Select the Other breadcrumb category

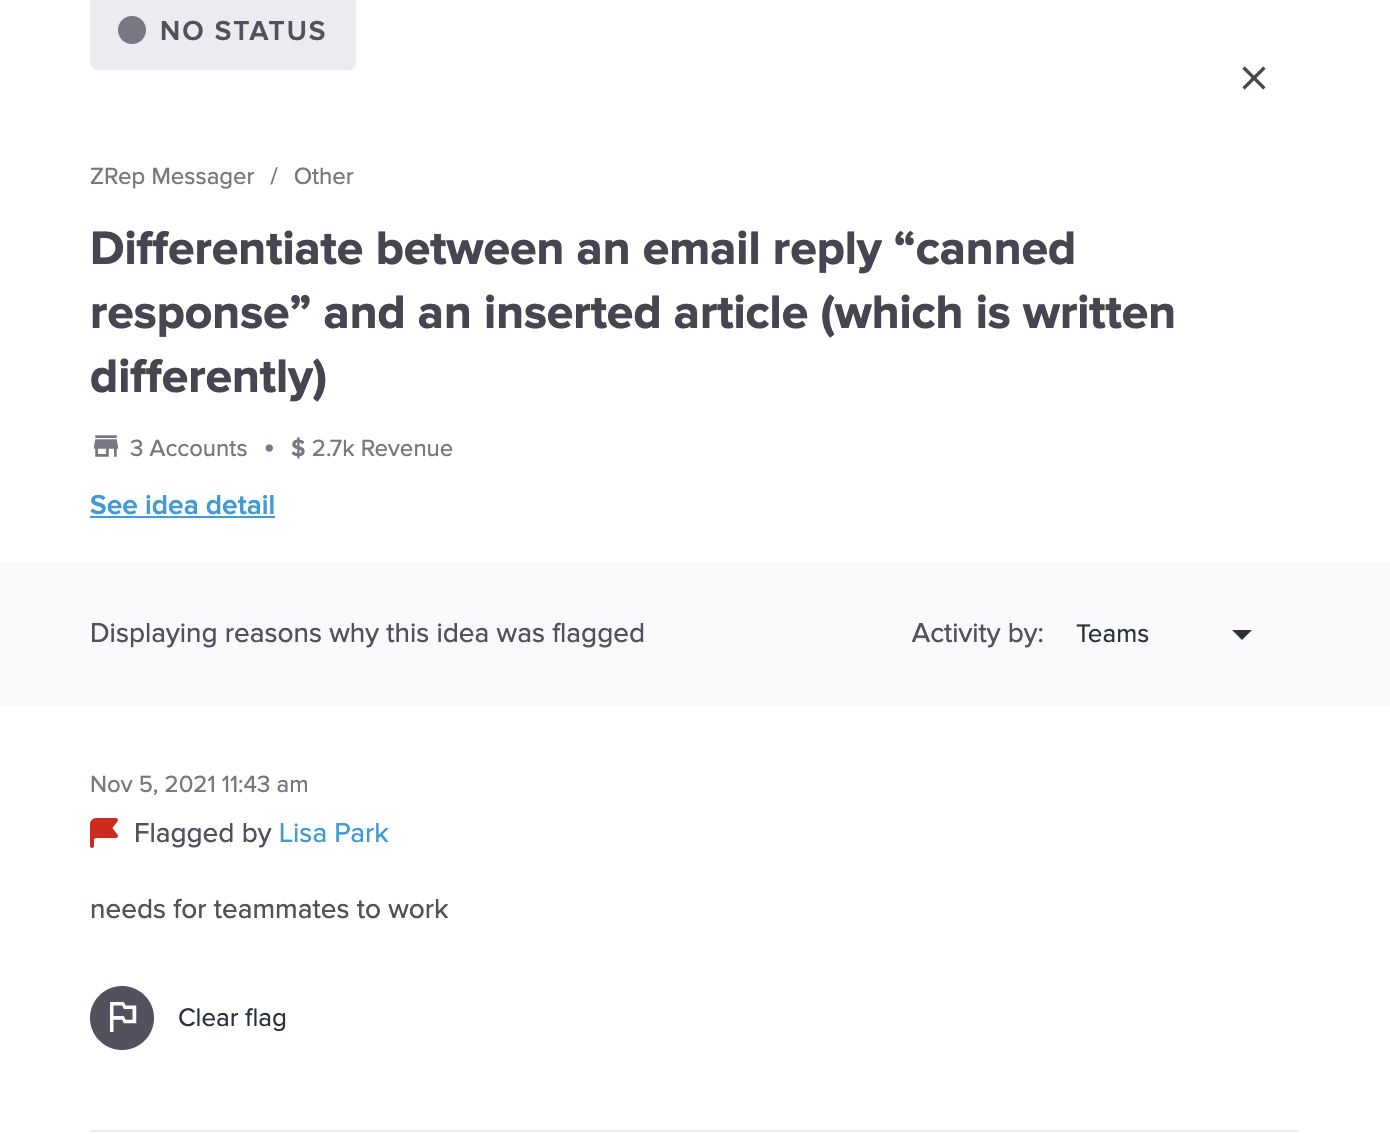pos(323,176)
